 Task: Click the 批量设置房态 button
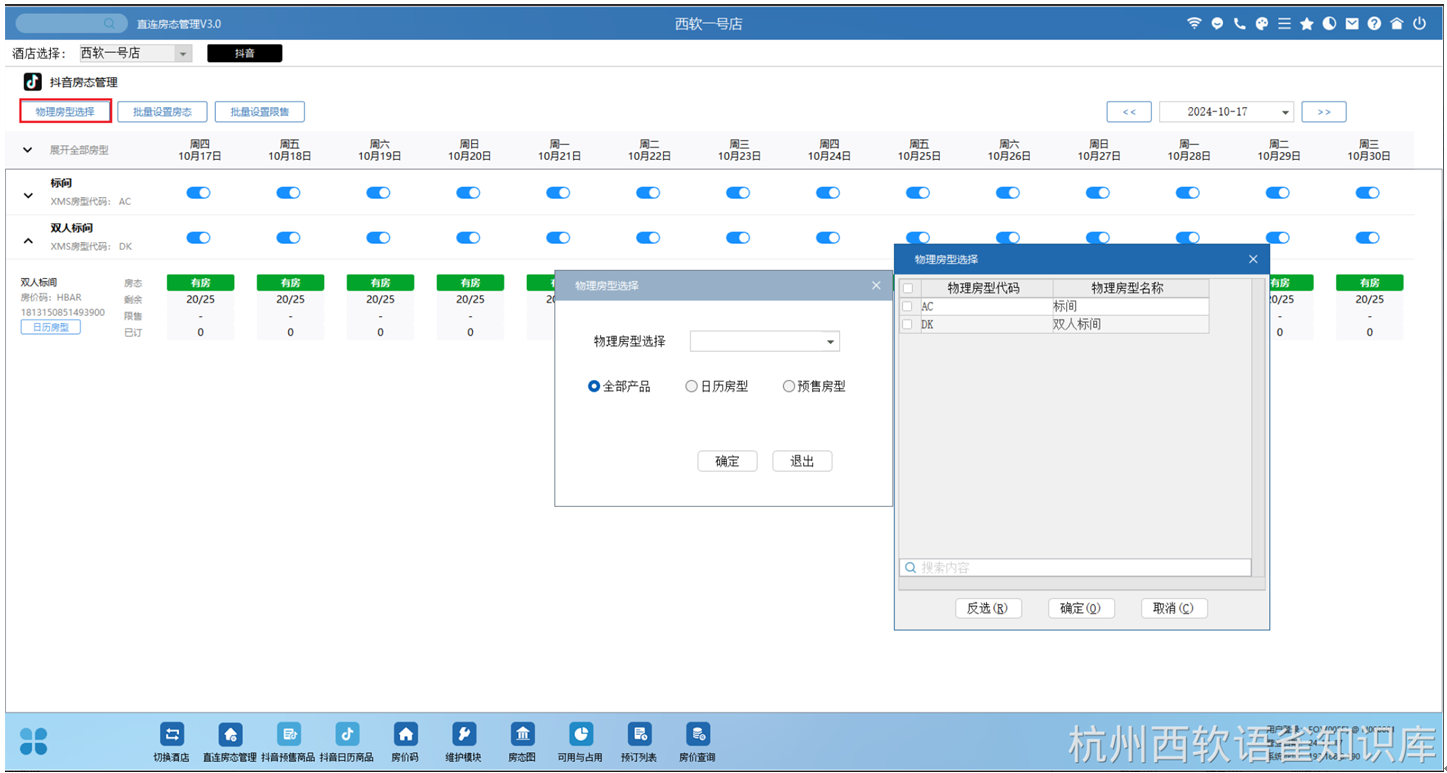click(162, 112)
